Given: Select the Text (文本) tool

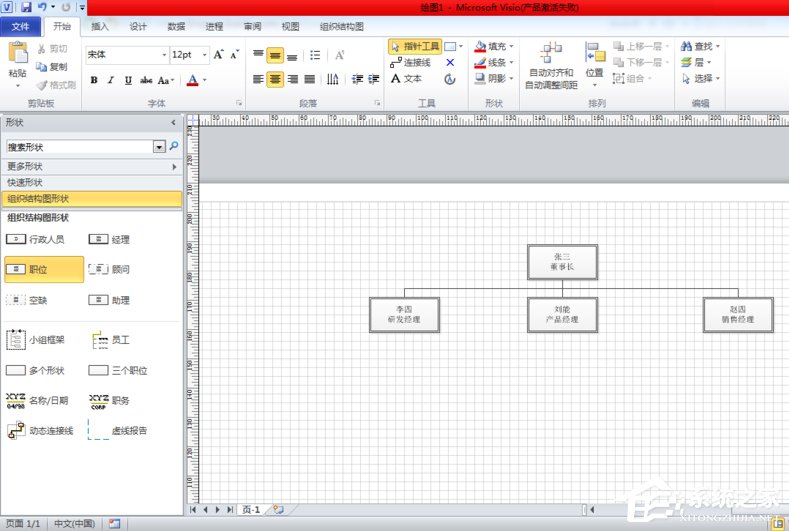Looking at the screenshot, I should 406,79.
